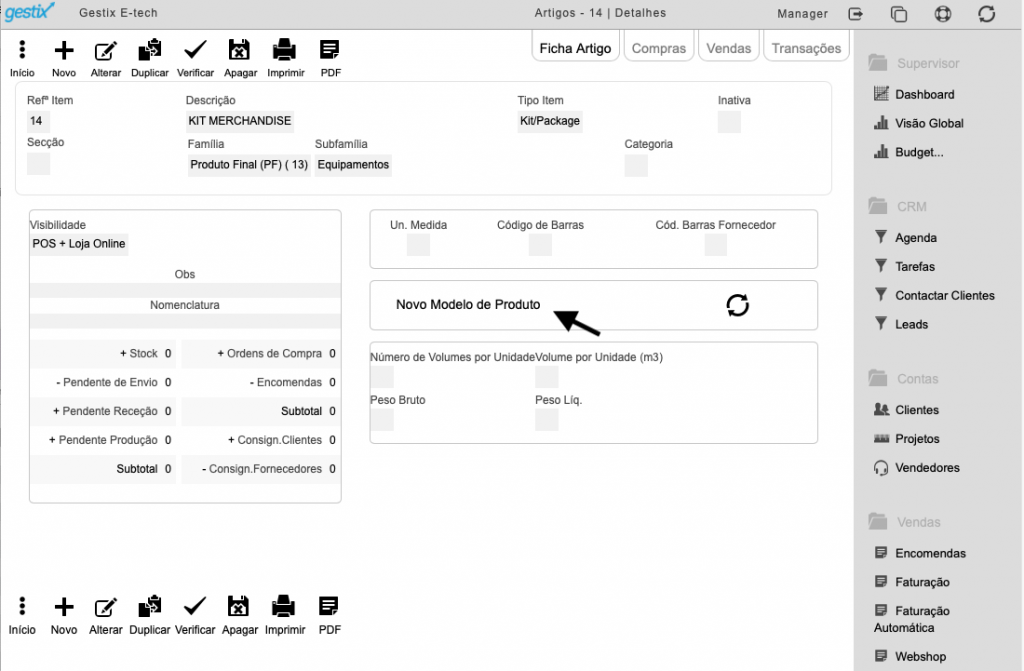Click the Secção field box
The width and height of the screenshot is (1024, 671).
pyautogui.click(x=39, y=163)
